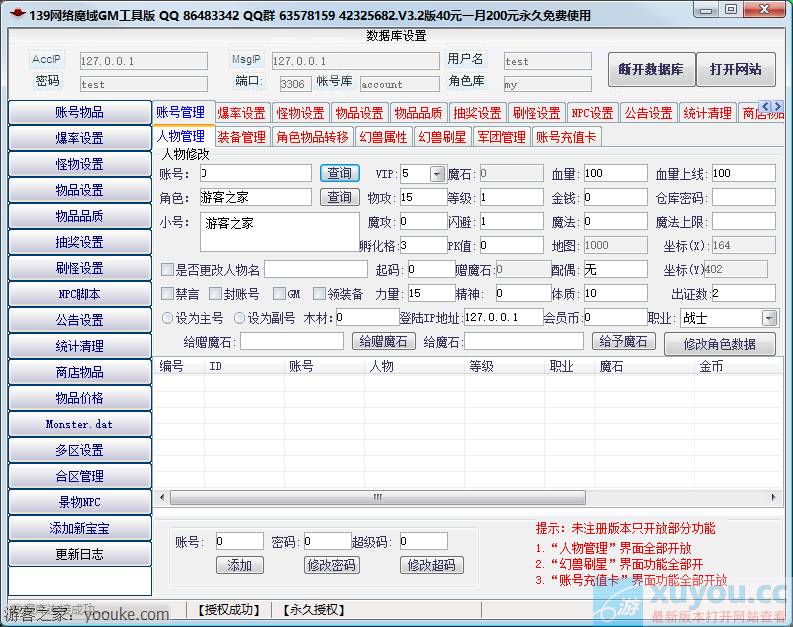Click the 修改角色数据 button

(719, 343)
